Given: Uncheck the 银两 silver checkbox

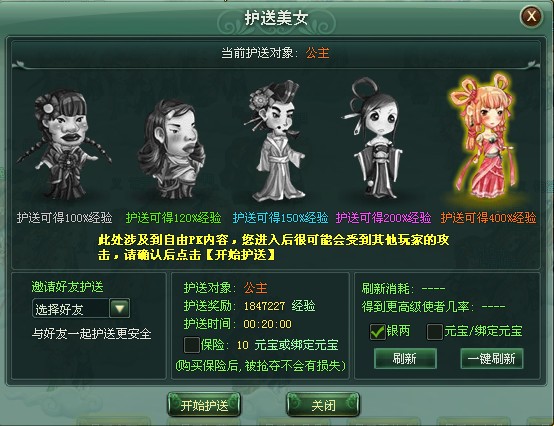Looking at the screenshot, I should point(377,332).
